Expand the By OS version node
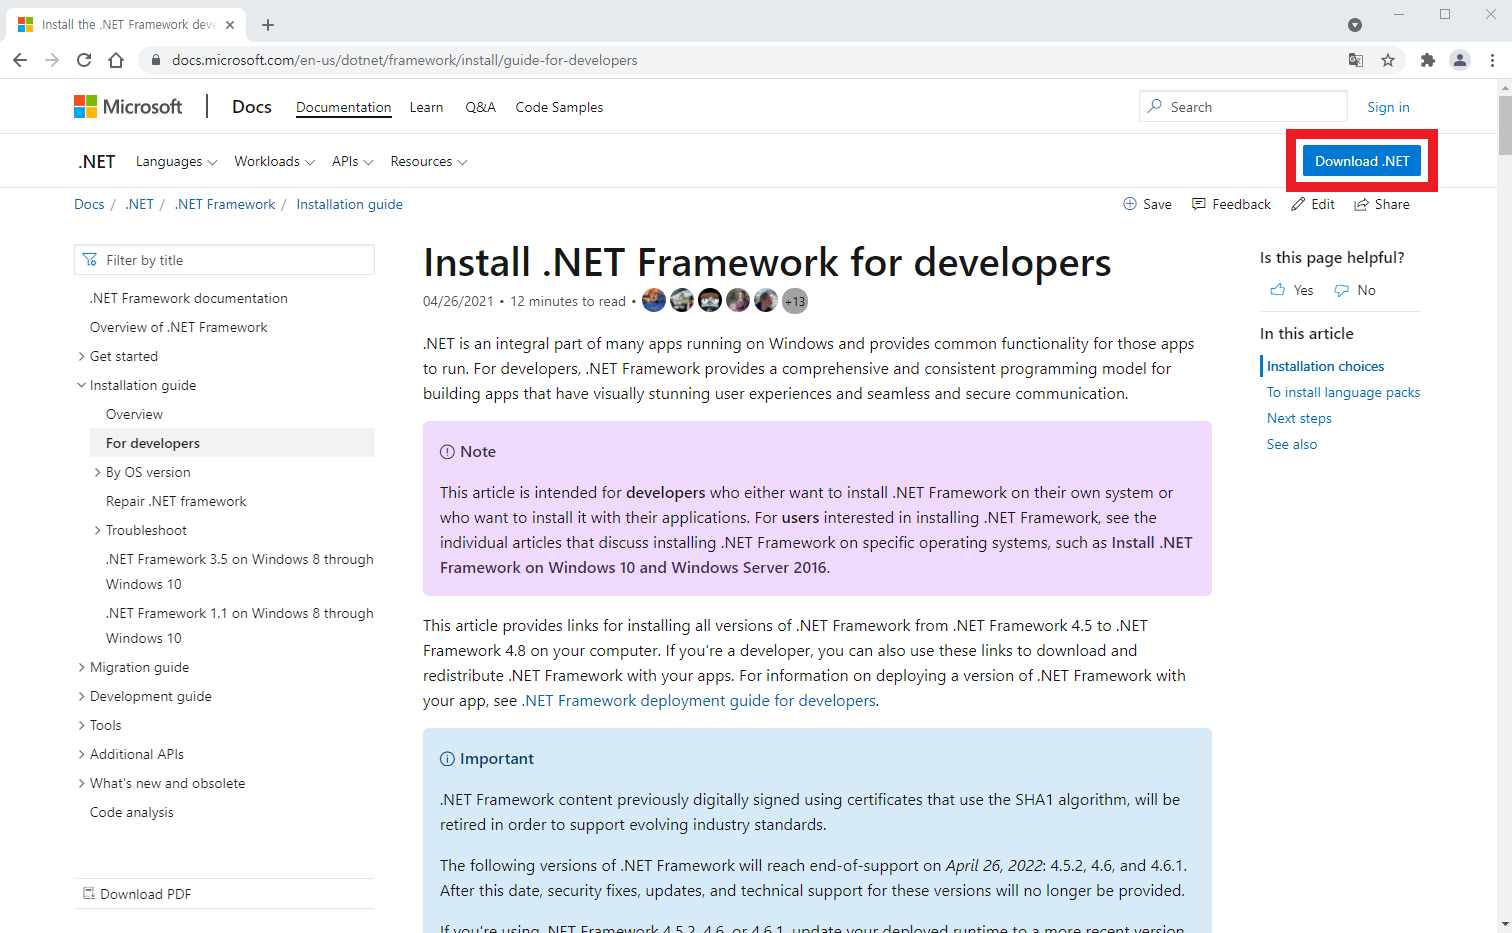 97,472
